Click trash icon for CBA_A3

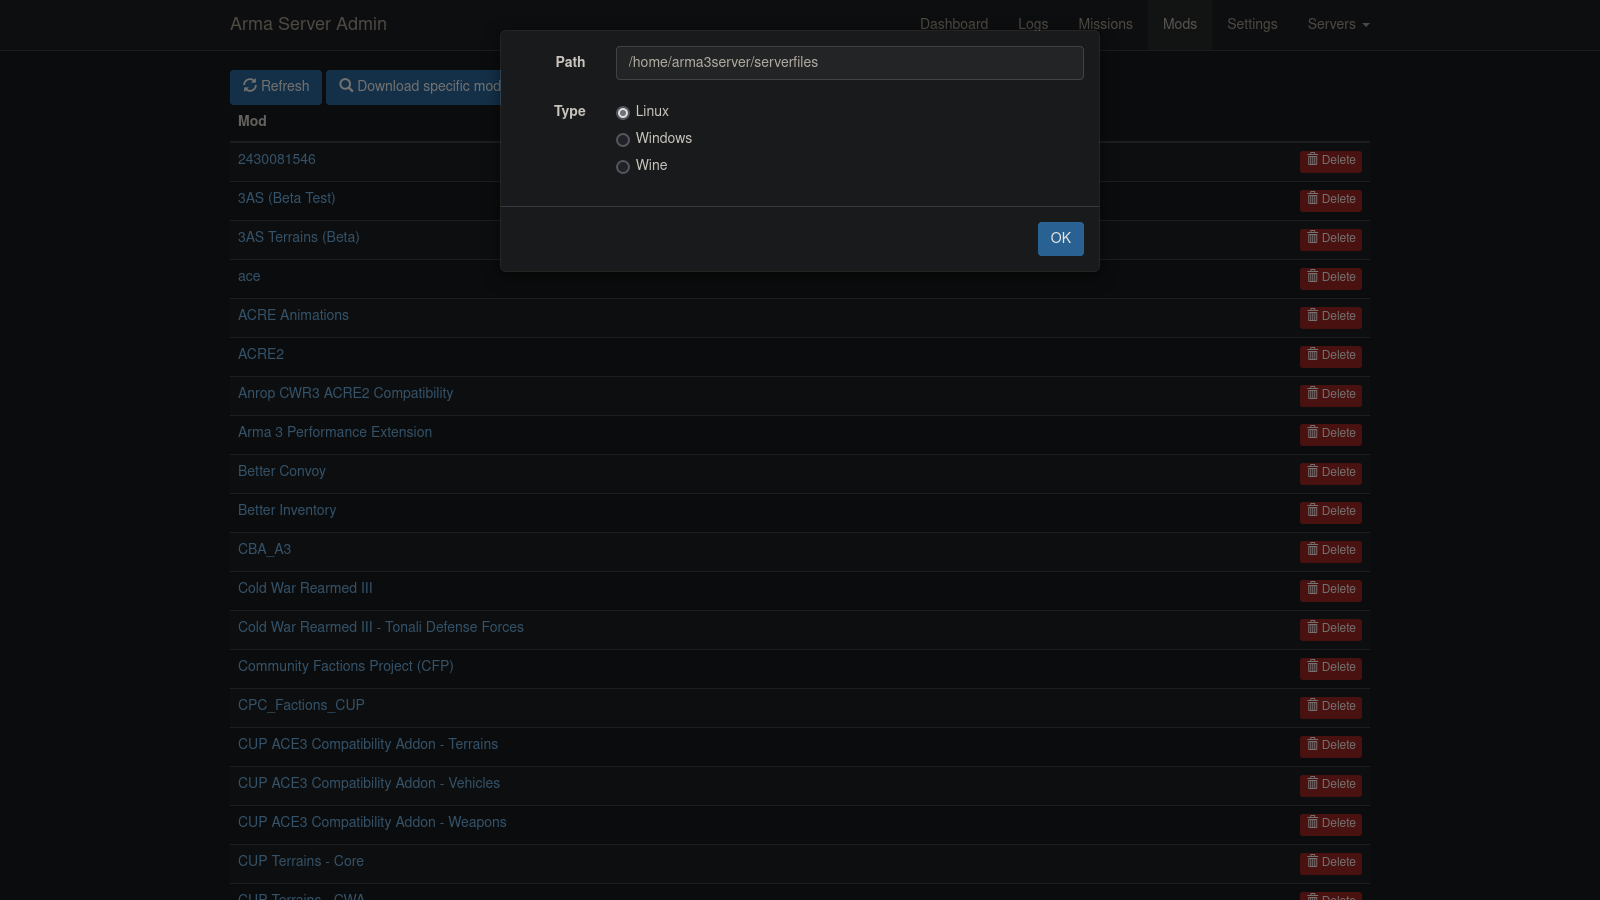tap(1312, 550)
